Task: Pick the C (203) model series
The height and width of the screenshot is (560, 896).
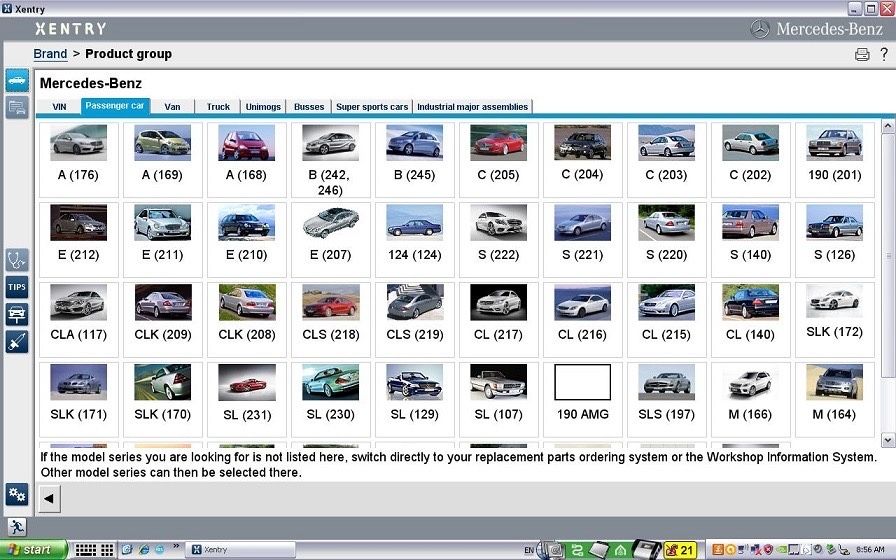Action: click(x=666, y=159)
